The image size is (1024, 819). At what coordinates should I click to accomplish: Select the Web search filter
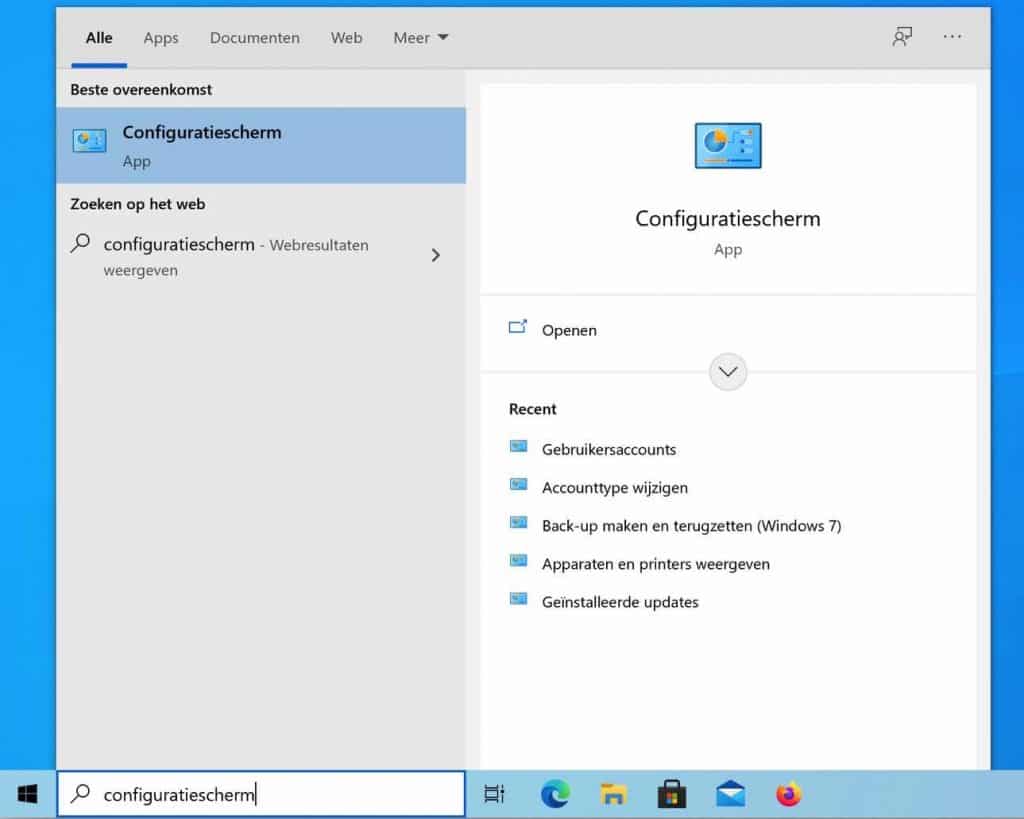point(346,38)
